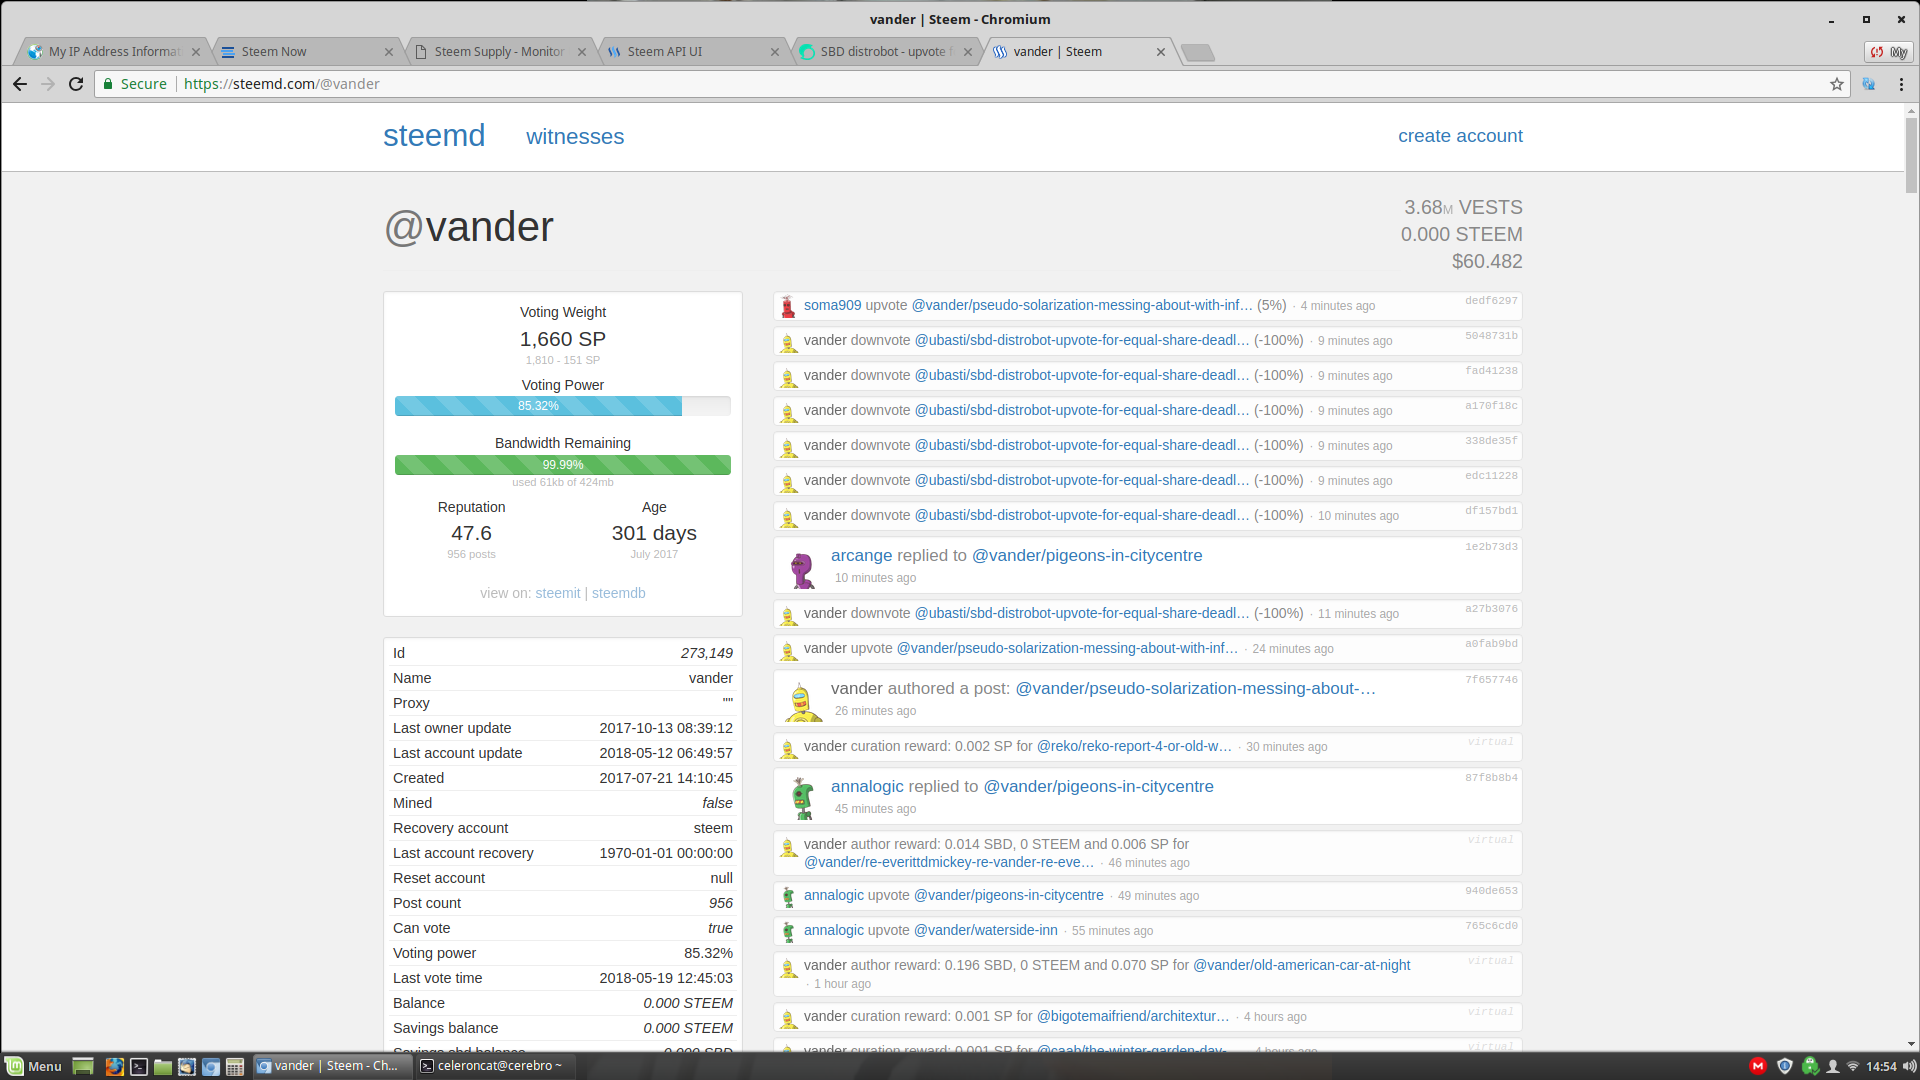Image resolution: width=1920 pixels, height=1080 pixels.
Task: Go back using the browser back arrow
Action: click(20, 84)
